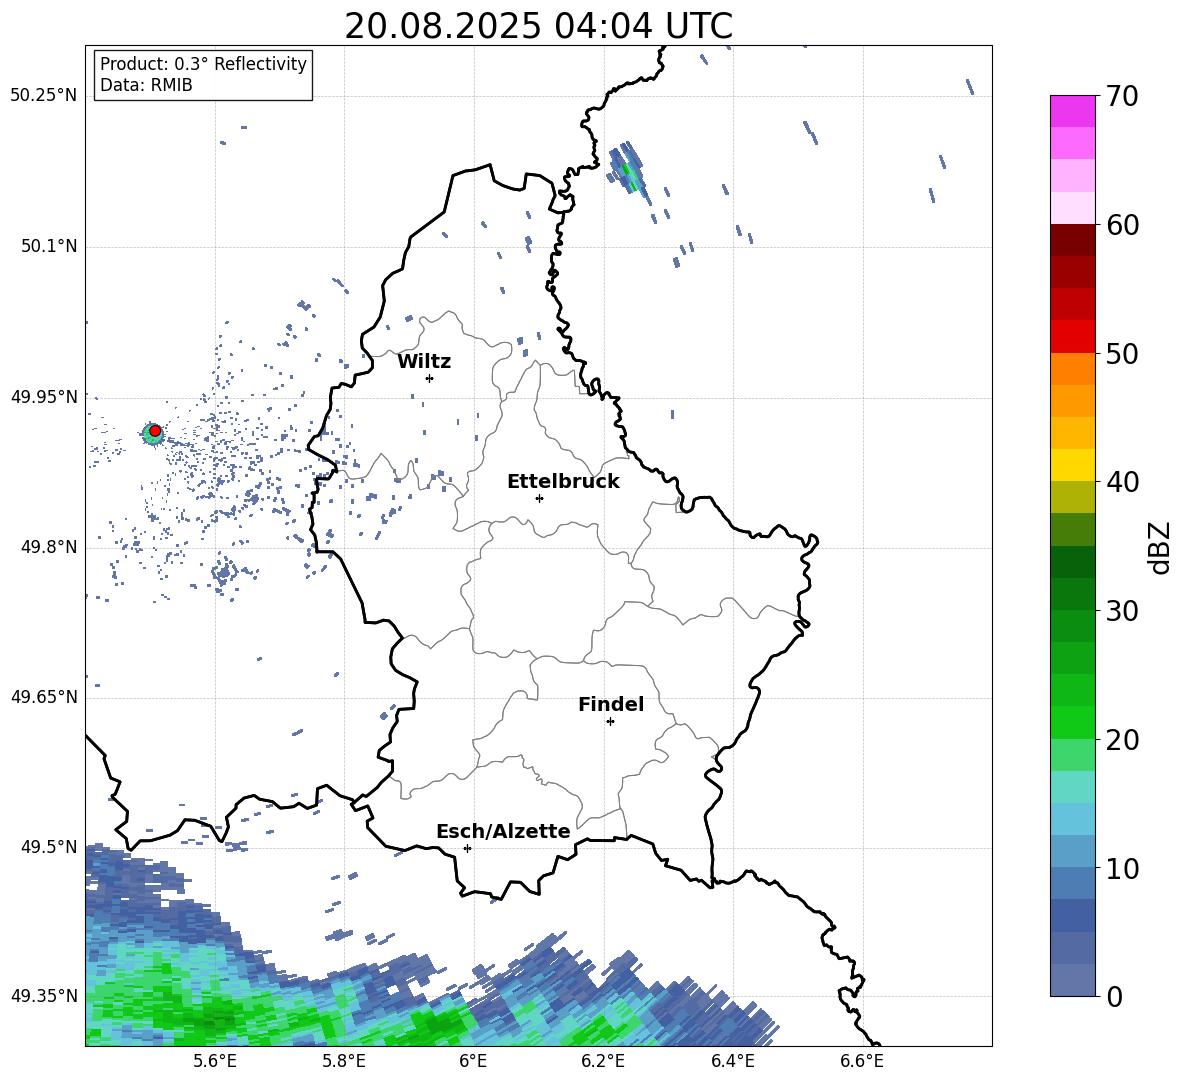The height and width of the screenshot is (1081, 1184).
Task: Click the 49.5°N latitude label
Action: click(49, 847)
